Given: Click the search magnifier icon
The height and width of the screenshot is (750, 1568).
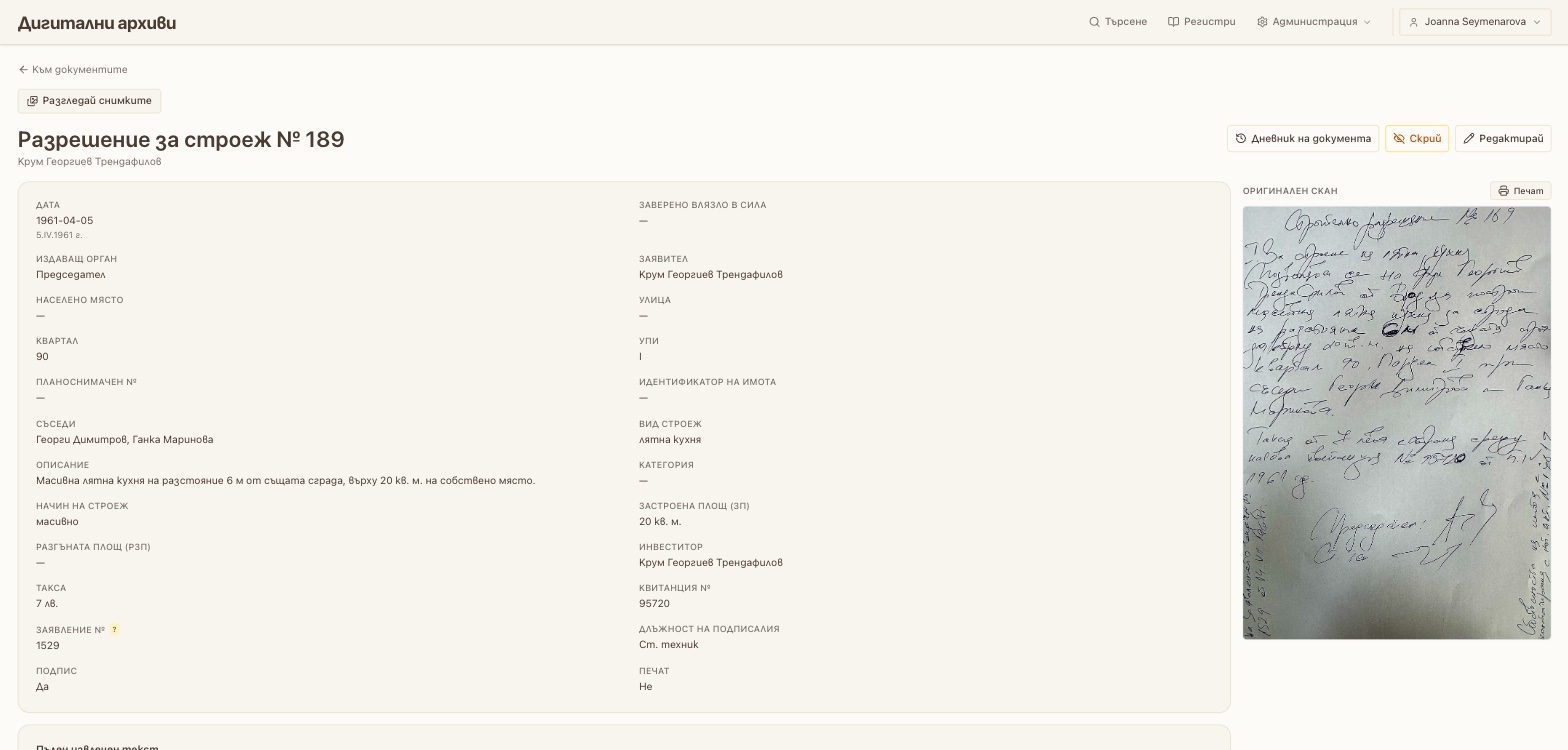Looking at the screenshot, I should coord(1094,22).
